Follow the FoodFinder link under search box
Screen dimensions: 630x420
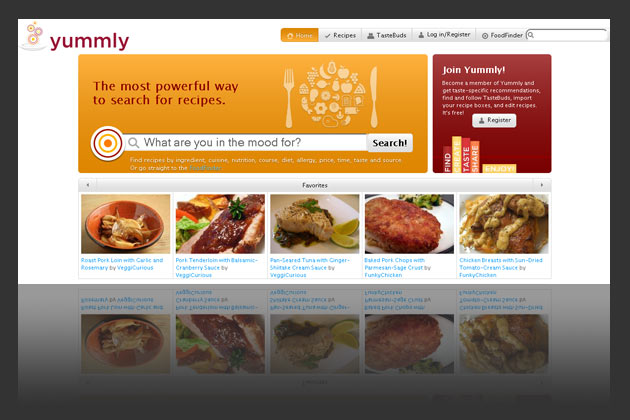click(205, 168)
